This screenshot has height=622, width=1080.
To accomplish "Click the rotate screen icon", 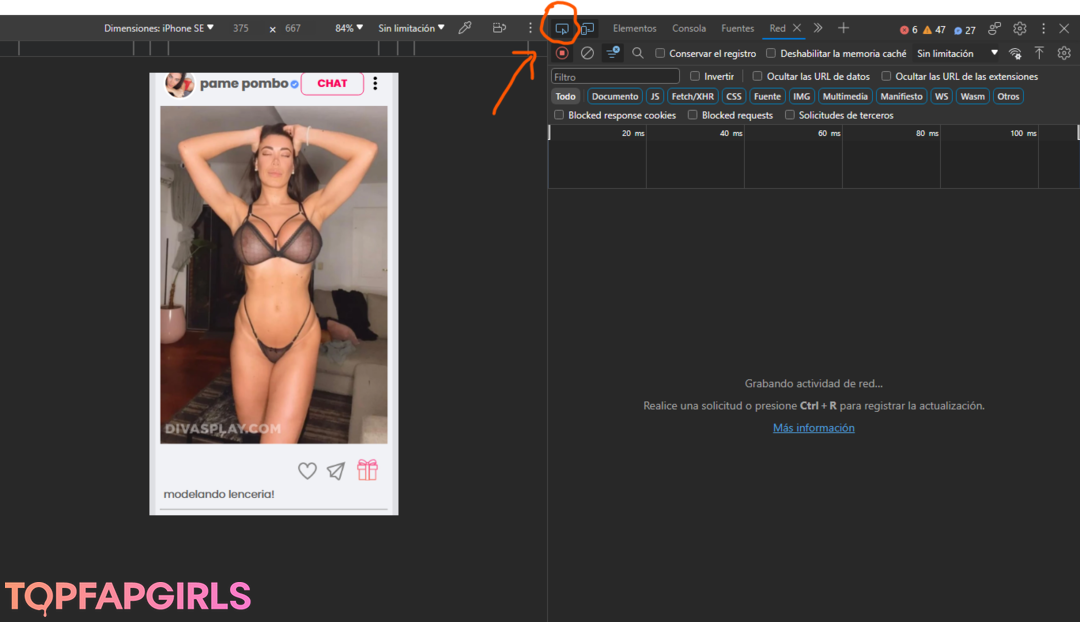I will coord(498,28).
